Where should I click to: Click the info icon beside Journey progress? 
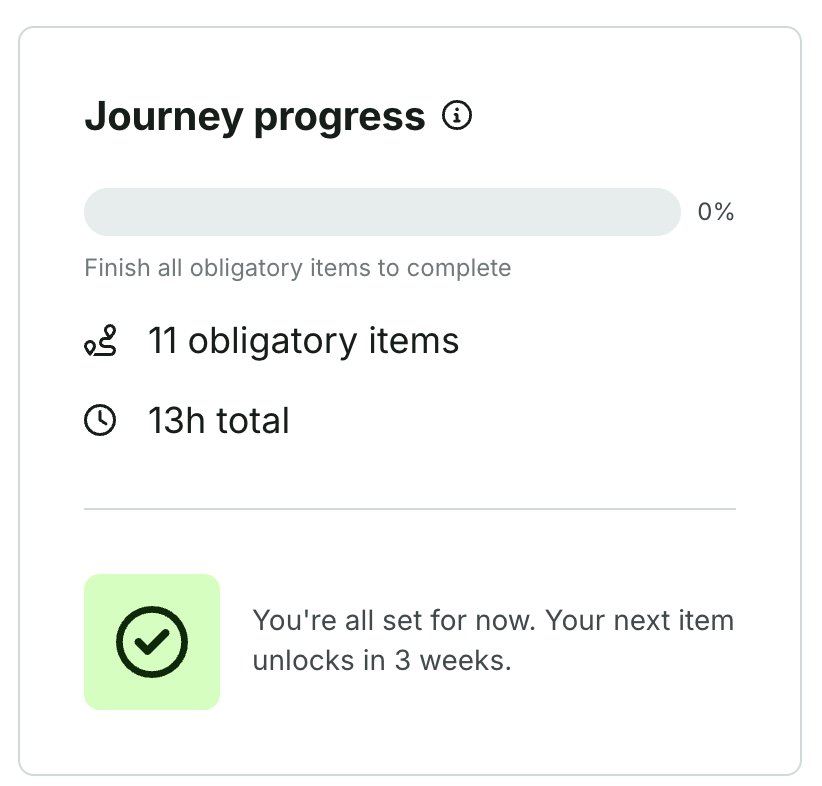click(x=457, y=117)
